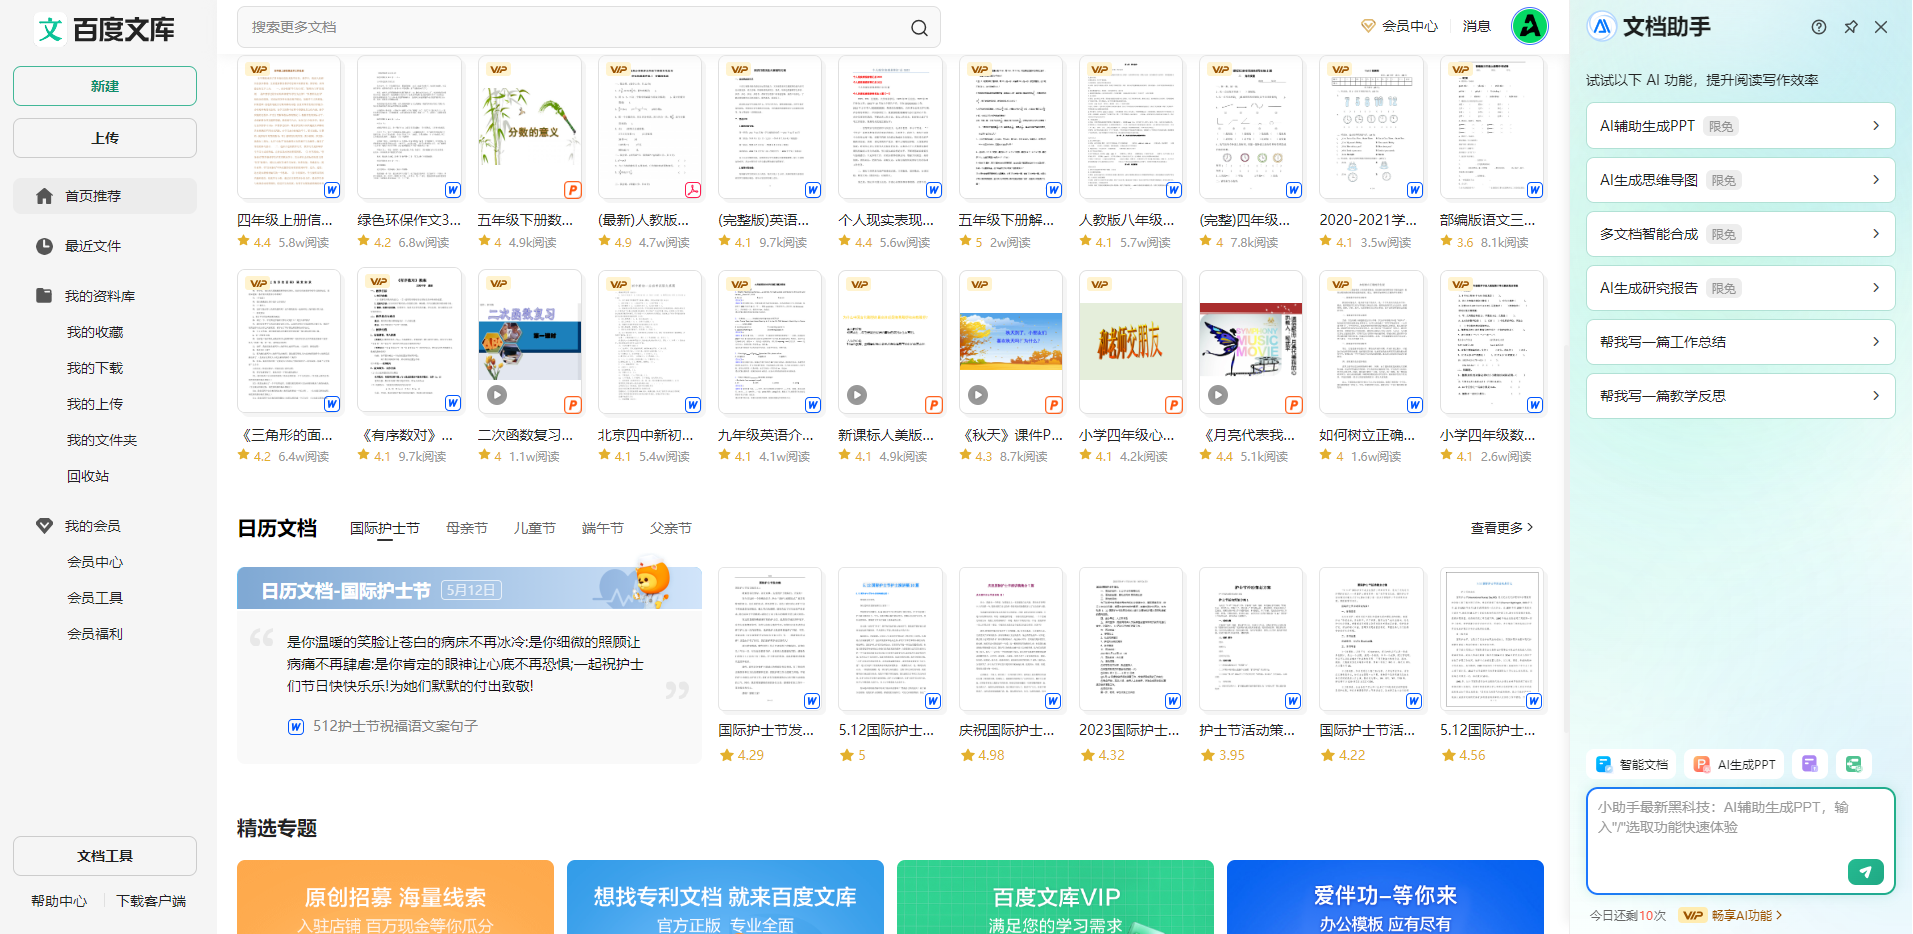The width and height of the screenshot is (1913, 934).
Task: Click the search magnifier icon
Action: pos(919,28)
